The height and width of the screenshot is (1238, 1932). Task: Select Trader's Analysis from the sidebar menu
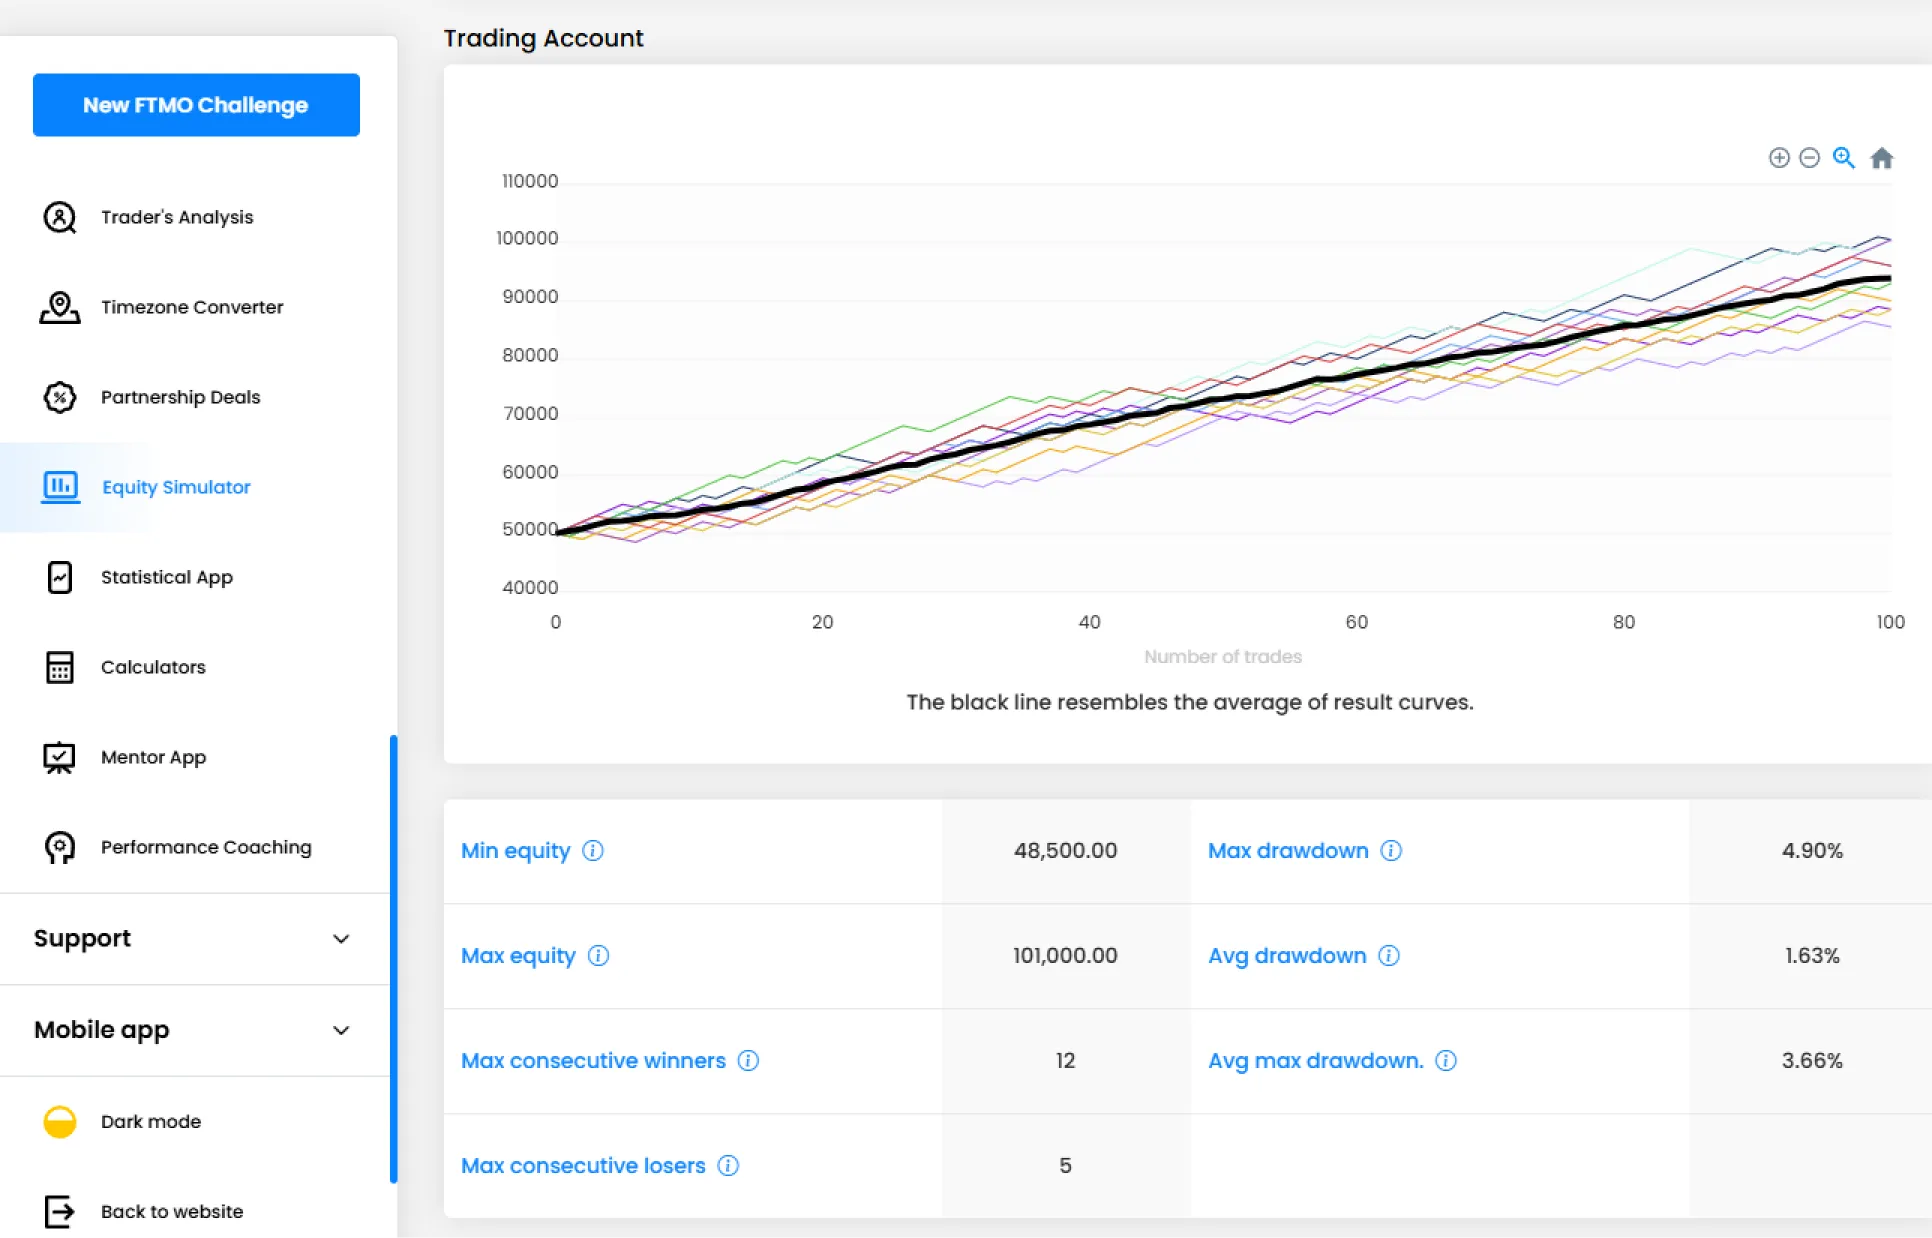[176, 217]
